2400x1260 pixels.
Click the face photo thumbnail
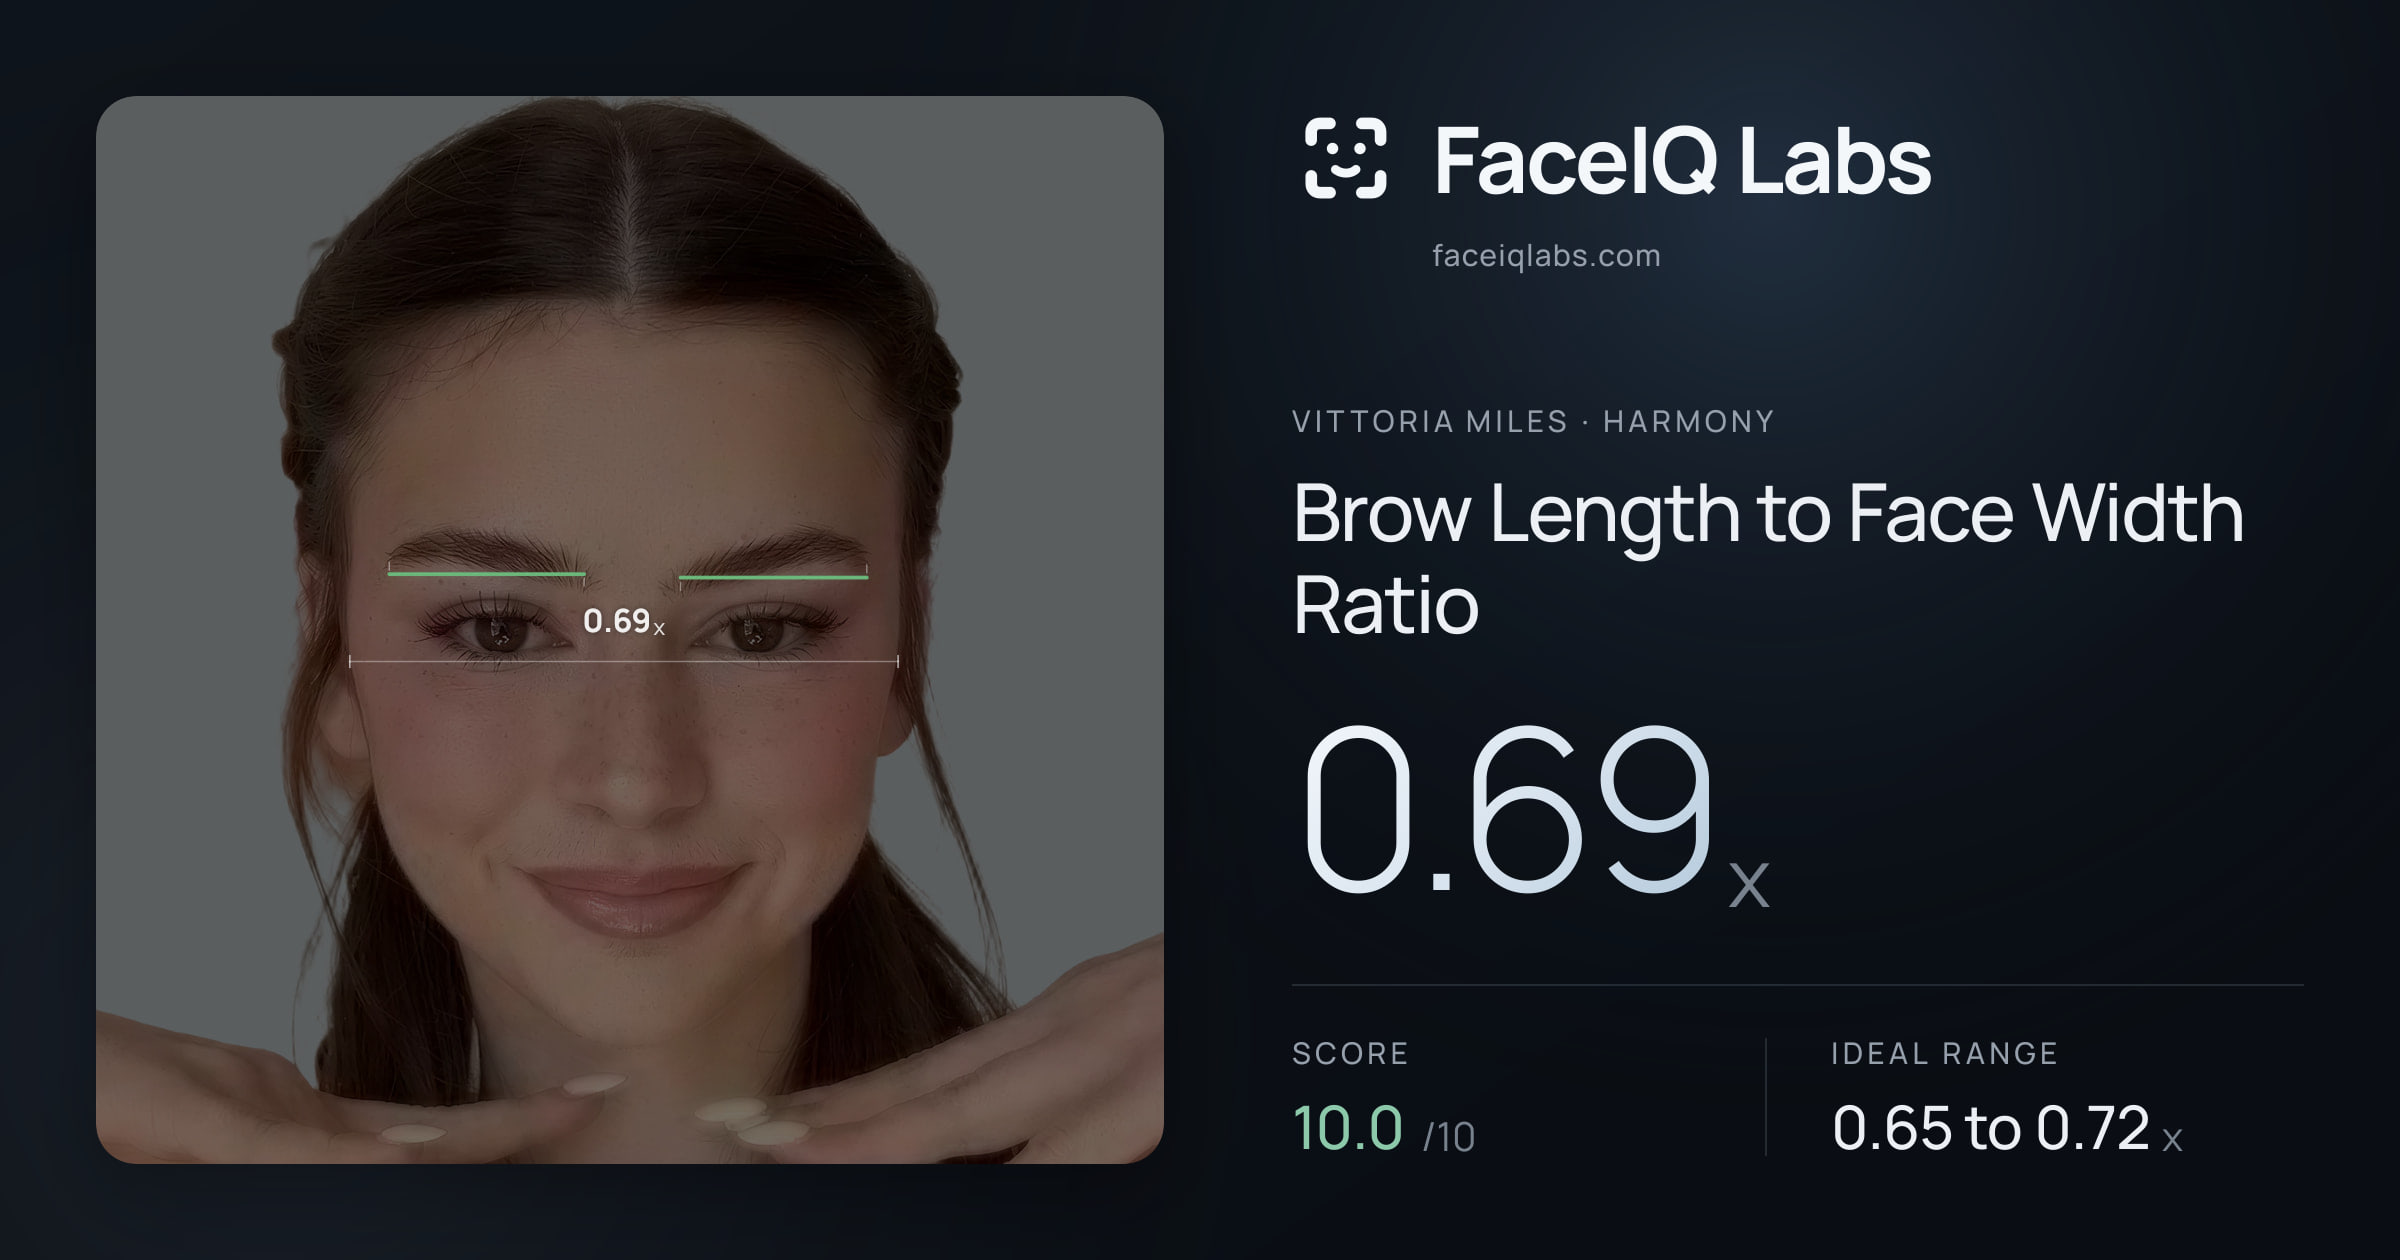(x=630, y=630)
